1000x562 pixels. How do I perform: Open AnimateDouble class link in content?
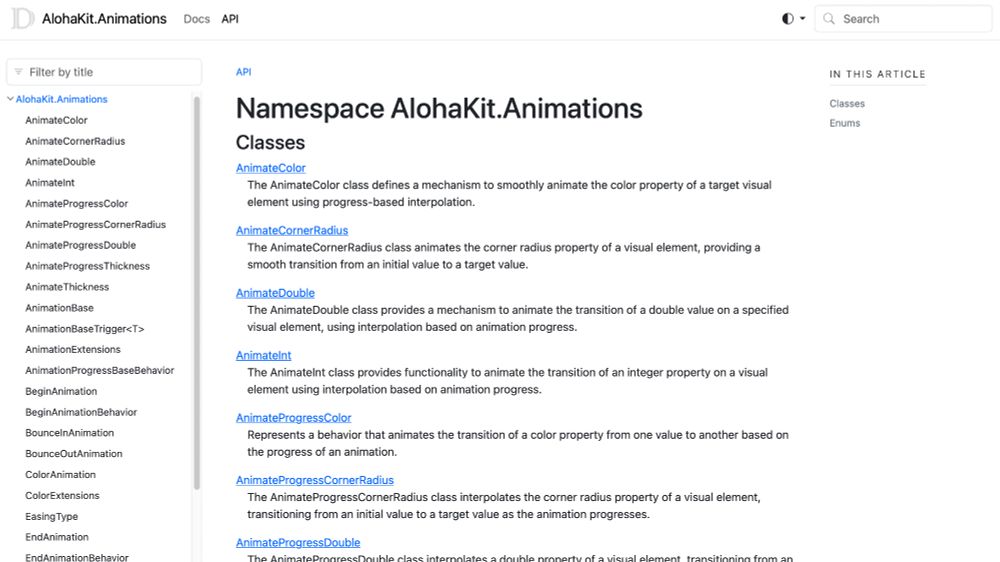(275, 293)
